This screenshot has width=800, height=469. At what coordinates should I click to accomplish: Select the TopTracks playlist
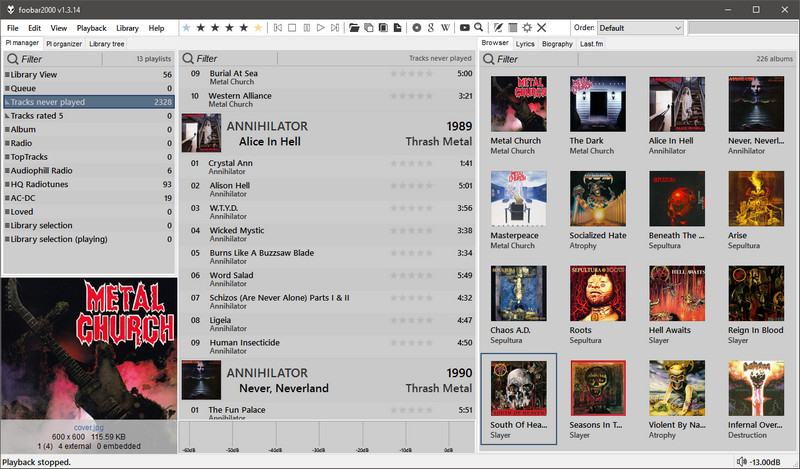tap(89, 157)
